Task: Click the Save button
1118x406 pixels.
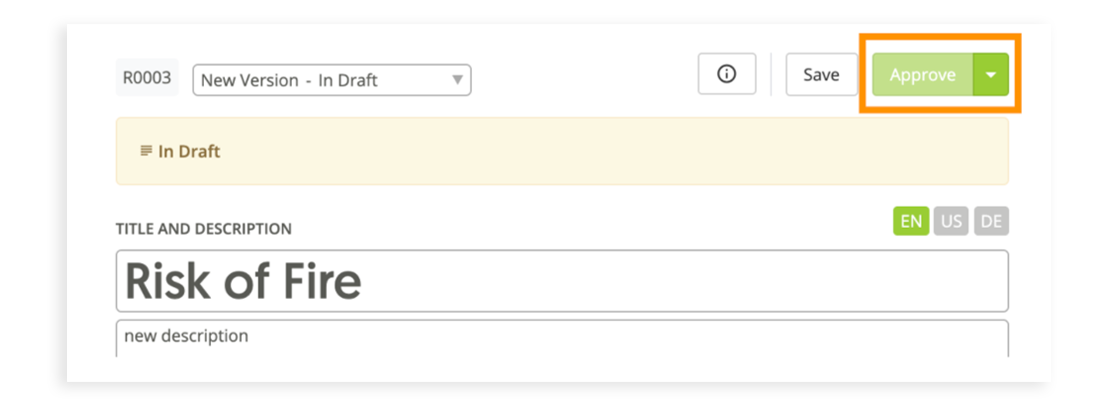Action: [821, 74]
